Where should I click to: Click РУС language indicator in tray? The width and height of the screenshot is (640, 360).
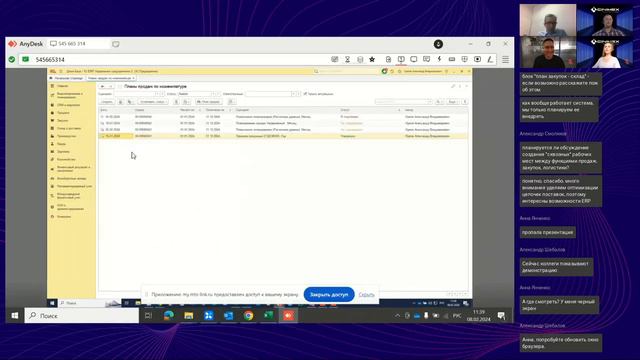tap(457, 316)
